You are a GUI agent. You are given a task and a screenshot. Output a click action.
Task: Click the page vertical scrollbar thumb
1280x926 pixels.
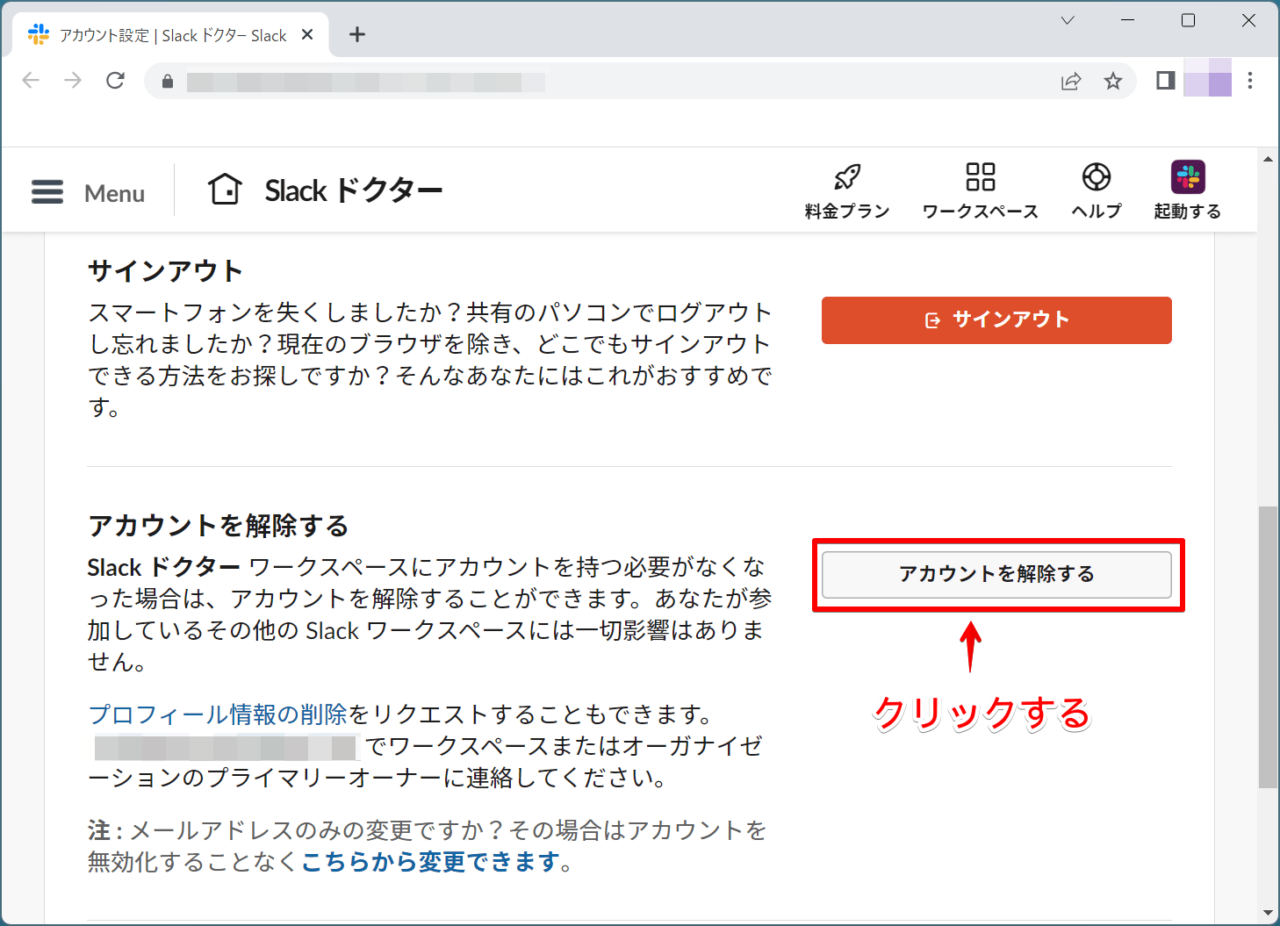[x=1267, y=645]
